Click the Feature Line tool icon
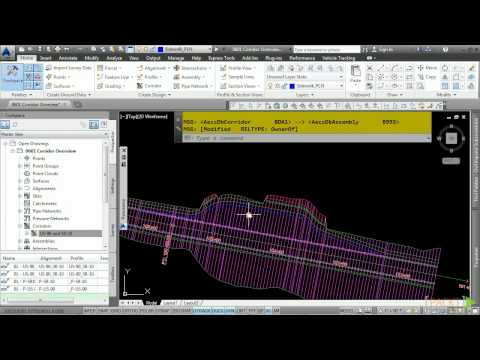Image resolution: width=480 pixels, height=360 pixels. point(100,77)
